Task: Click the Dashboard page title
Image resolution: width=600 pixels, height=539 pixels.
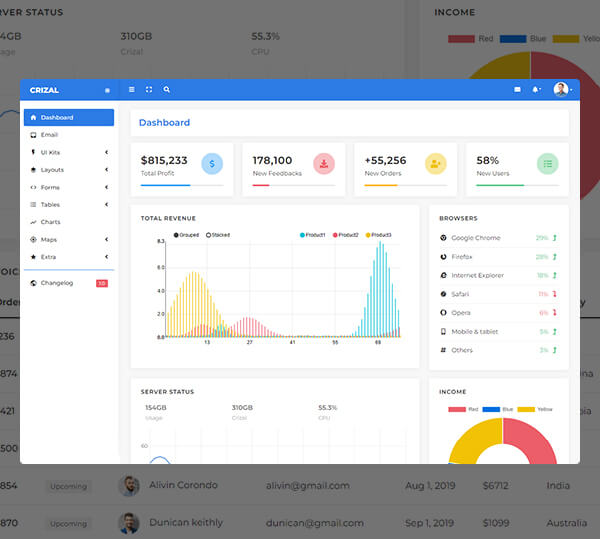Action: tap(165, 122)
